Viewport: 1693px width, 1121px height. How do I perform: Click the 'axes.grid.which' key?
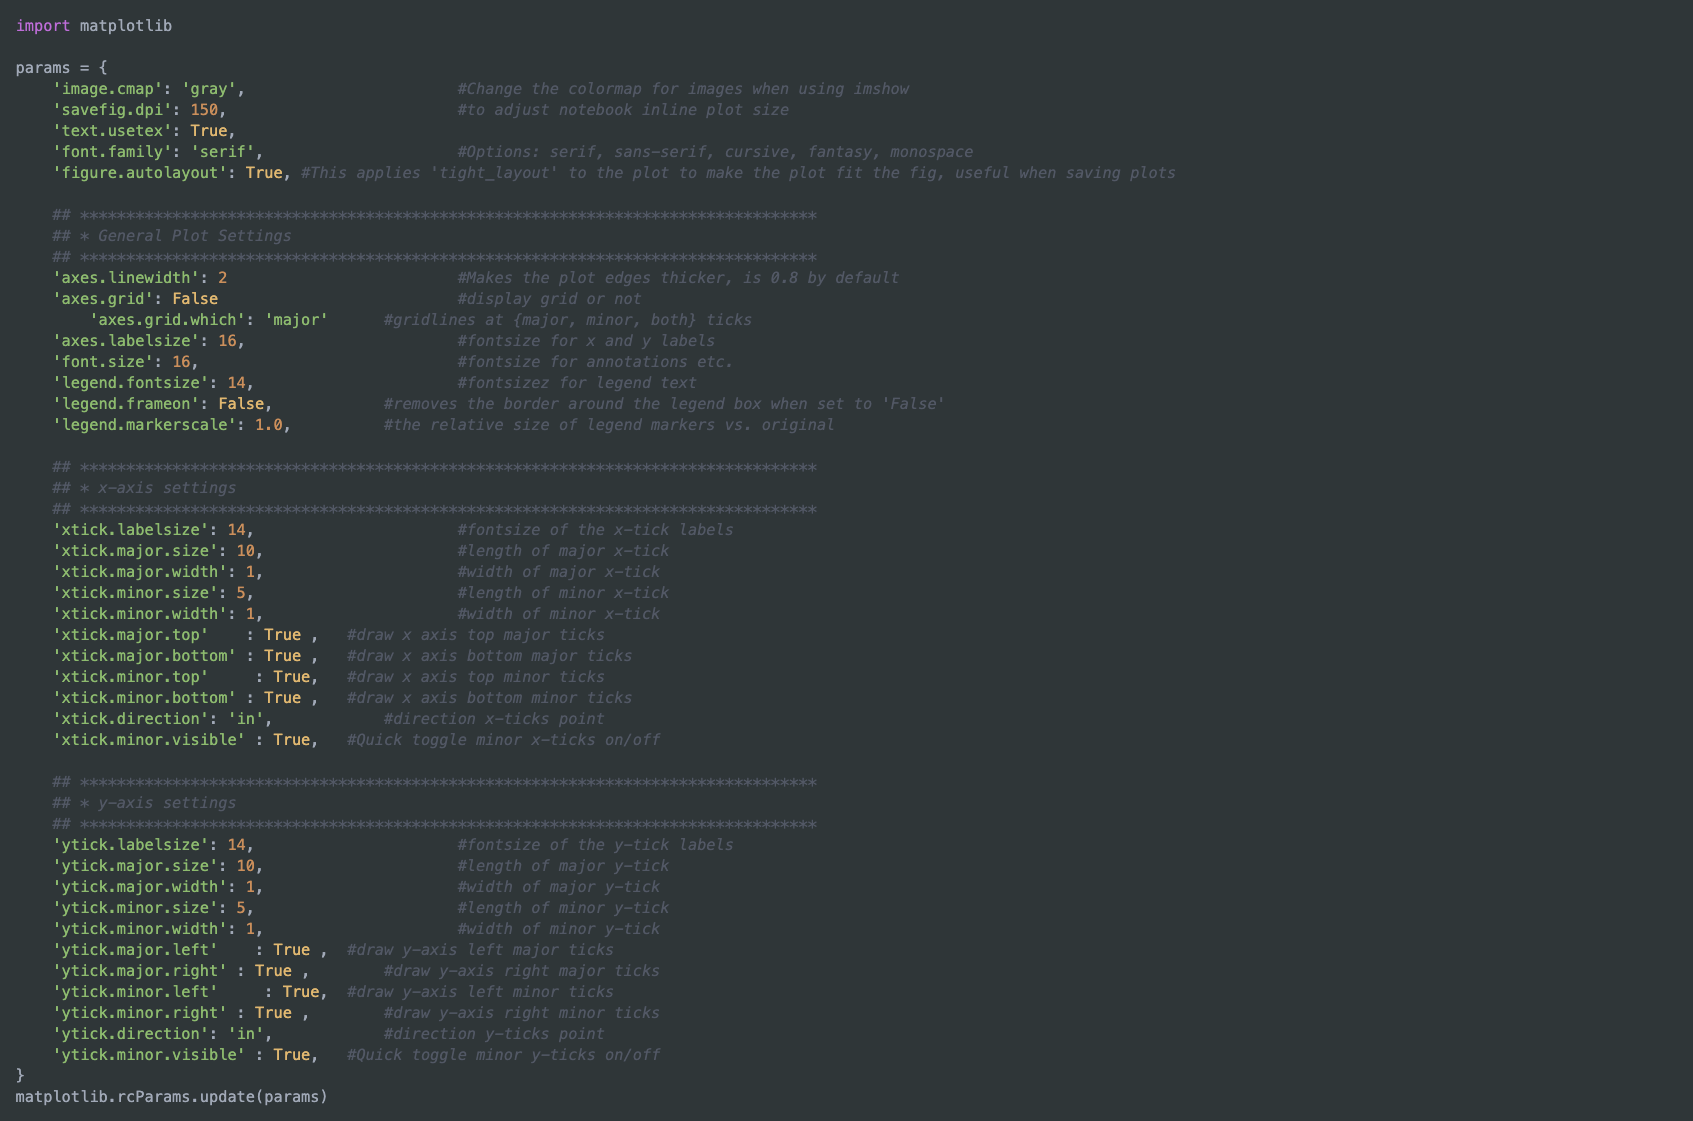[x=167, y=320]
